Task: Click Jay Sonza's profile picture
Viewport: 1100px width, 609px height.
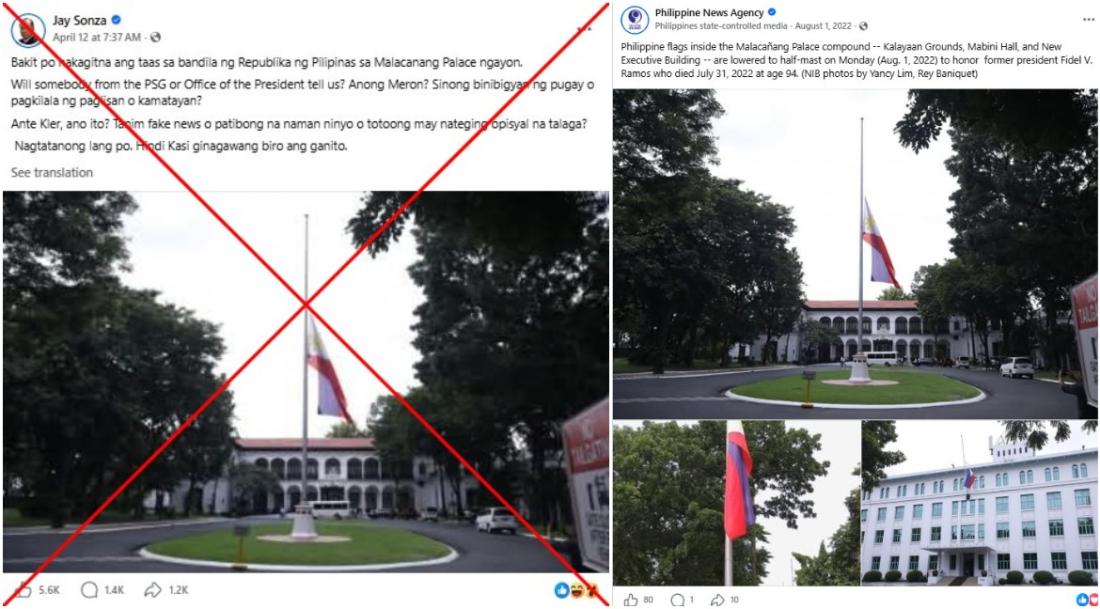Action: pos(28,29)
